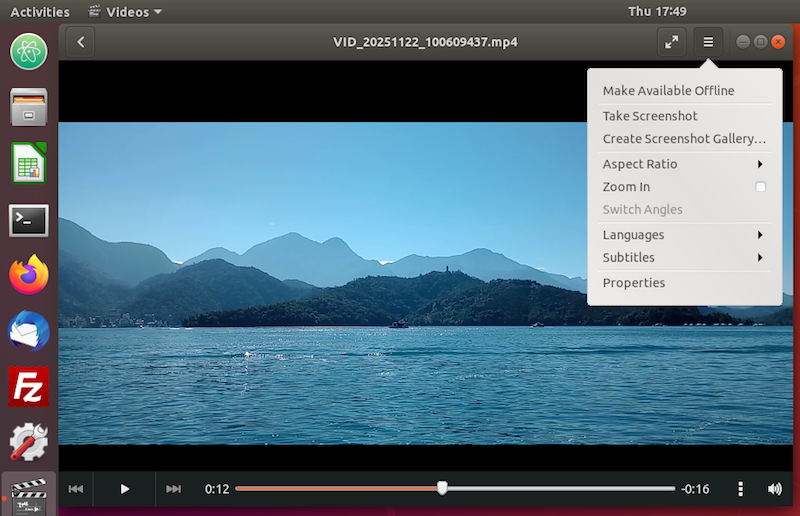
Task: Expand the Aspect Ratio submenu
Action: coord(685,164)
